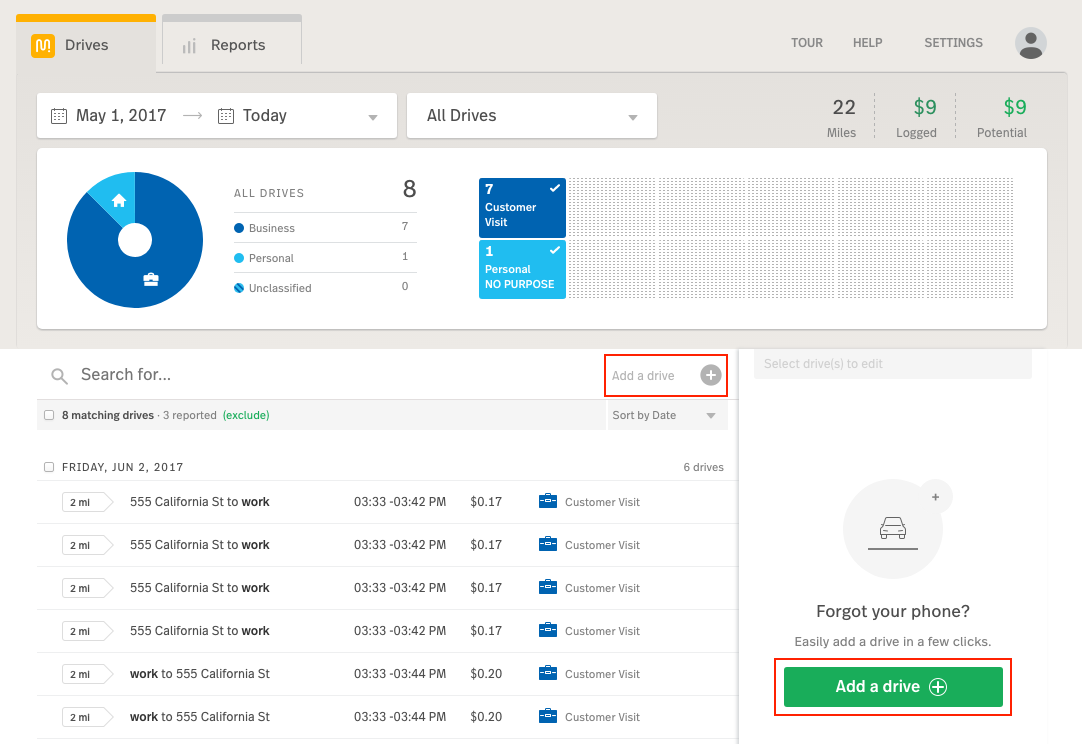Viewport: 1082px width, 744px height.
Task: Click the calendar icon next to May 1, 2017
Action: click(x=59, y=116)
